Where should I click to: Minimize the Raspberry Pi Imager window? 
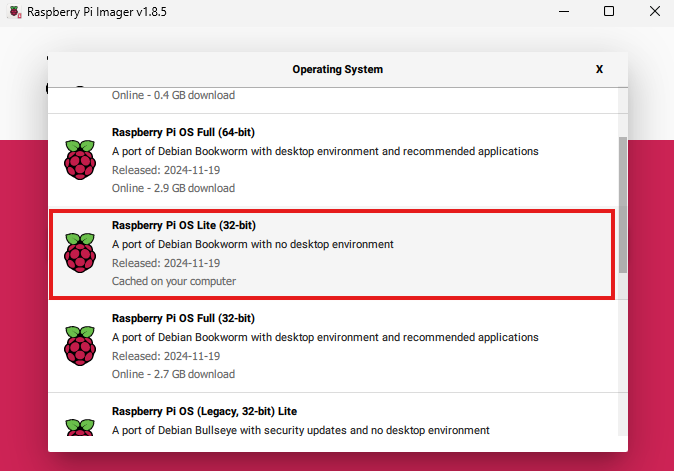561,12
